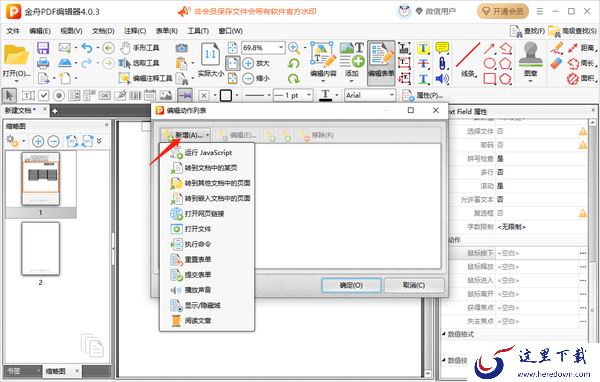Expand the 编辑内容 dropdown arrow

tap(323, 81)
